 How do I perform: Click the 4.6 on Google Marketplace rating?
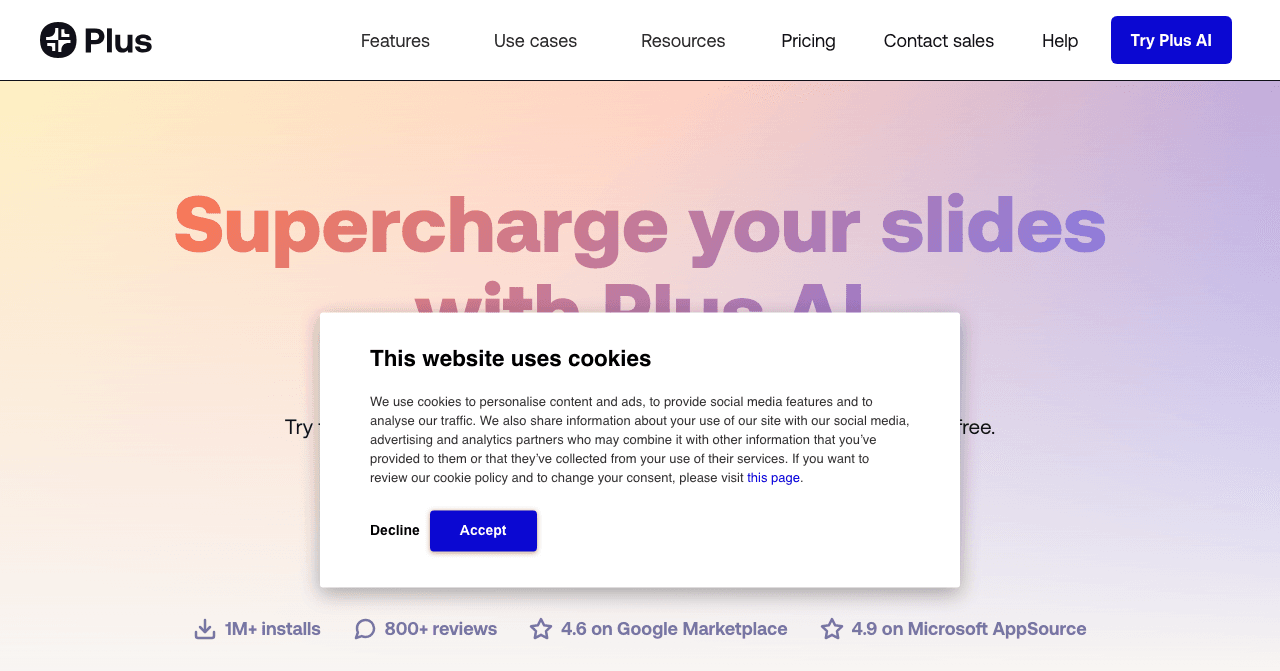pos(674,629)
